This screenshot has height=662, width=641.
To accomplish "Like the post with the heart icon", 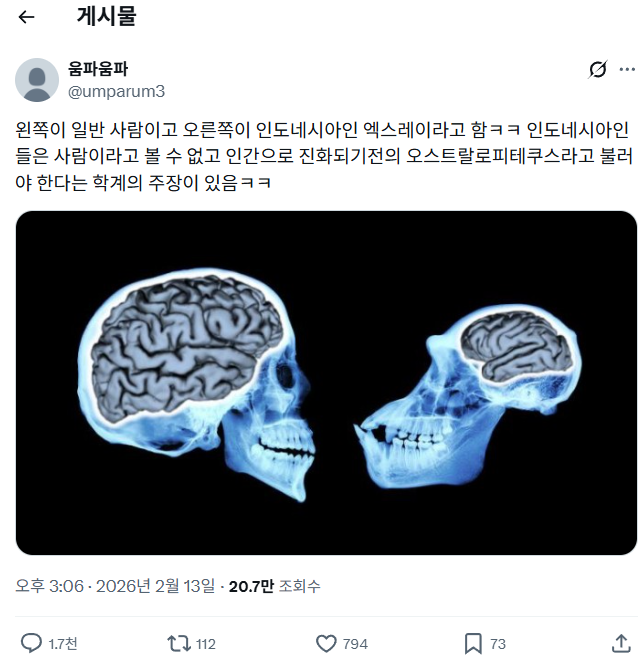I will click(x=326, y=644).
